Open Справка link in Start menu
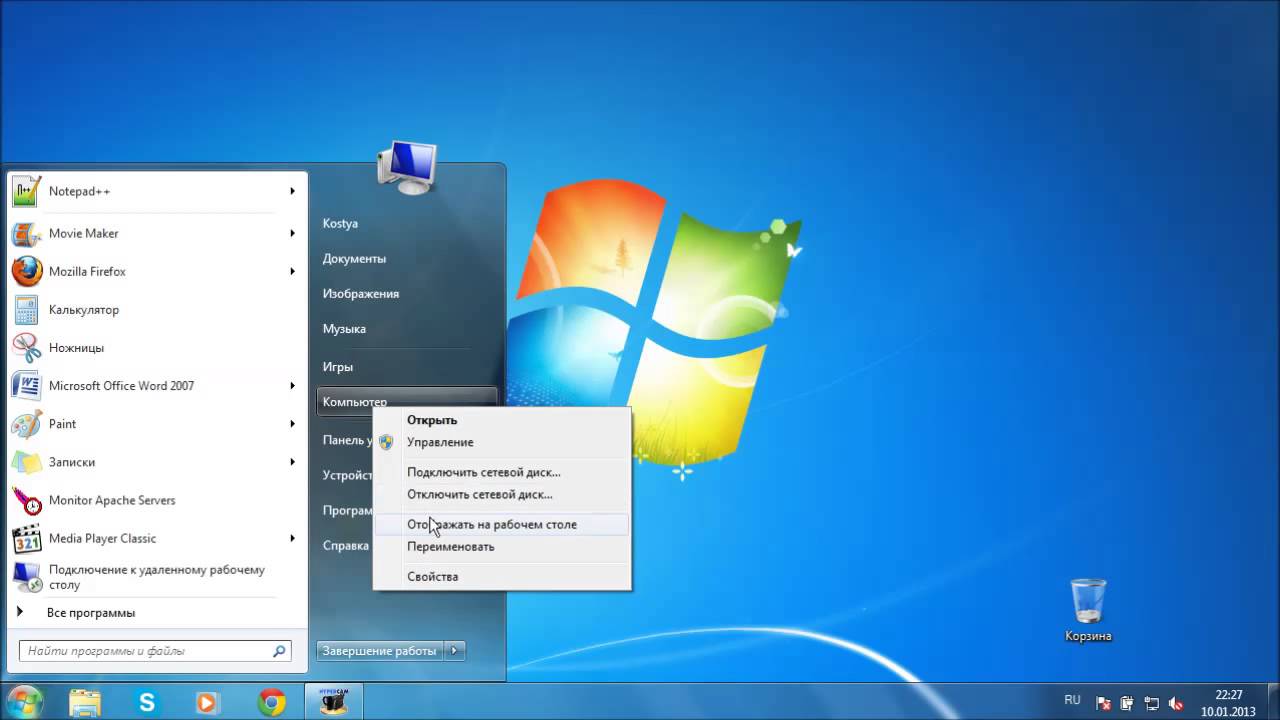Screen dimensions: 1280x720 [x=346, y=546]
